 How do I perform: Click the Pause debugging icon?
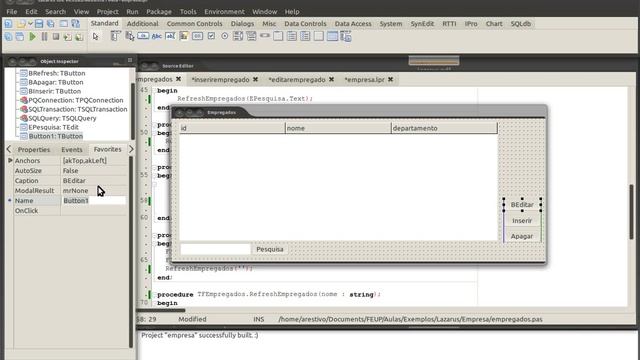[44, 37]
